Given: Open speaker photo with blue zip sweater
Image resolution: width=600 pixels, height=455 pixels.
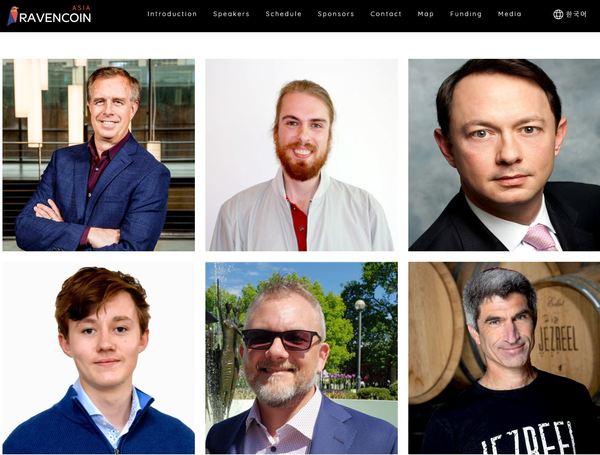Looking at the screenshot, I should point(99,358).
